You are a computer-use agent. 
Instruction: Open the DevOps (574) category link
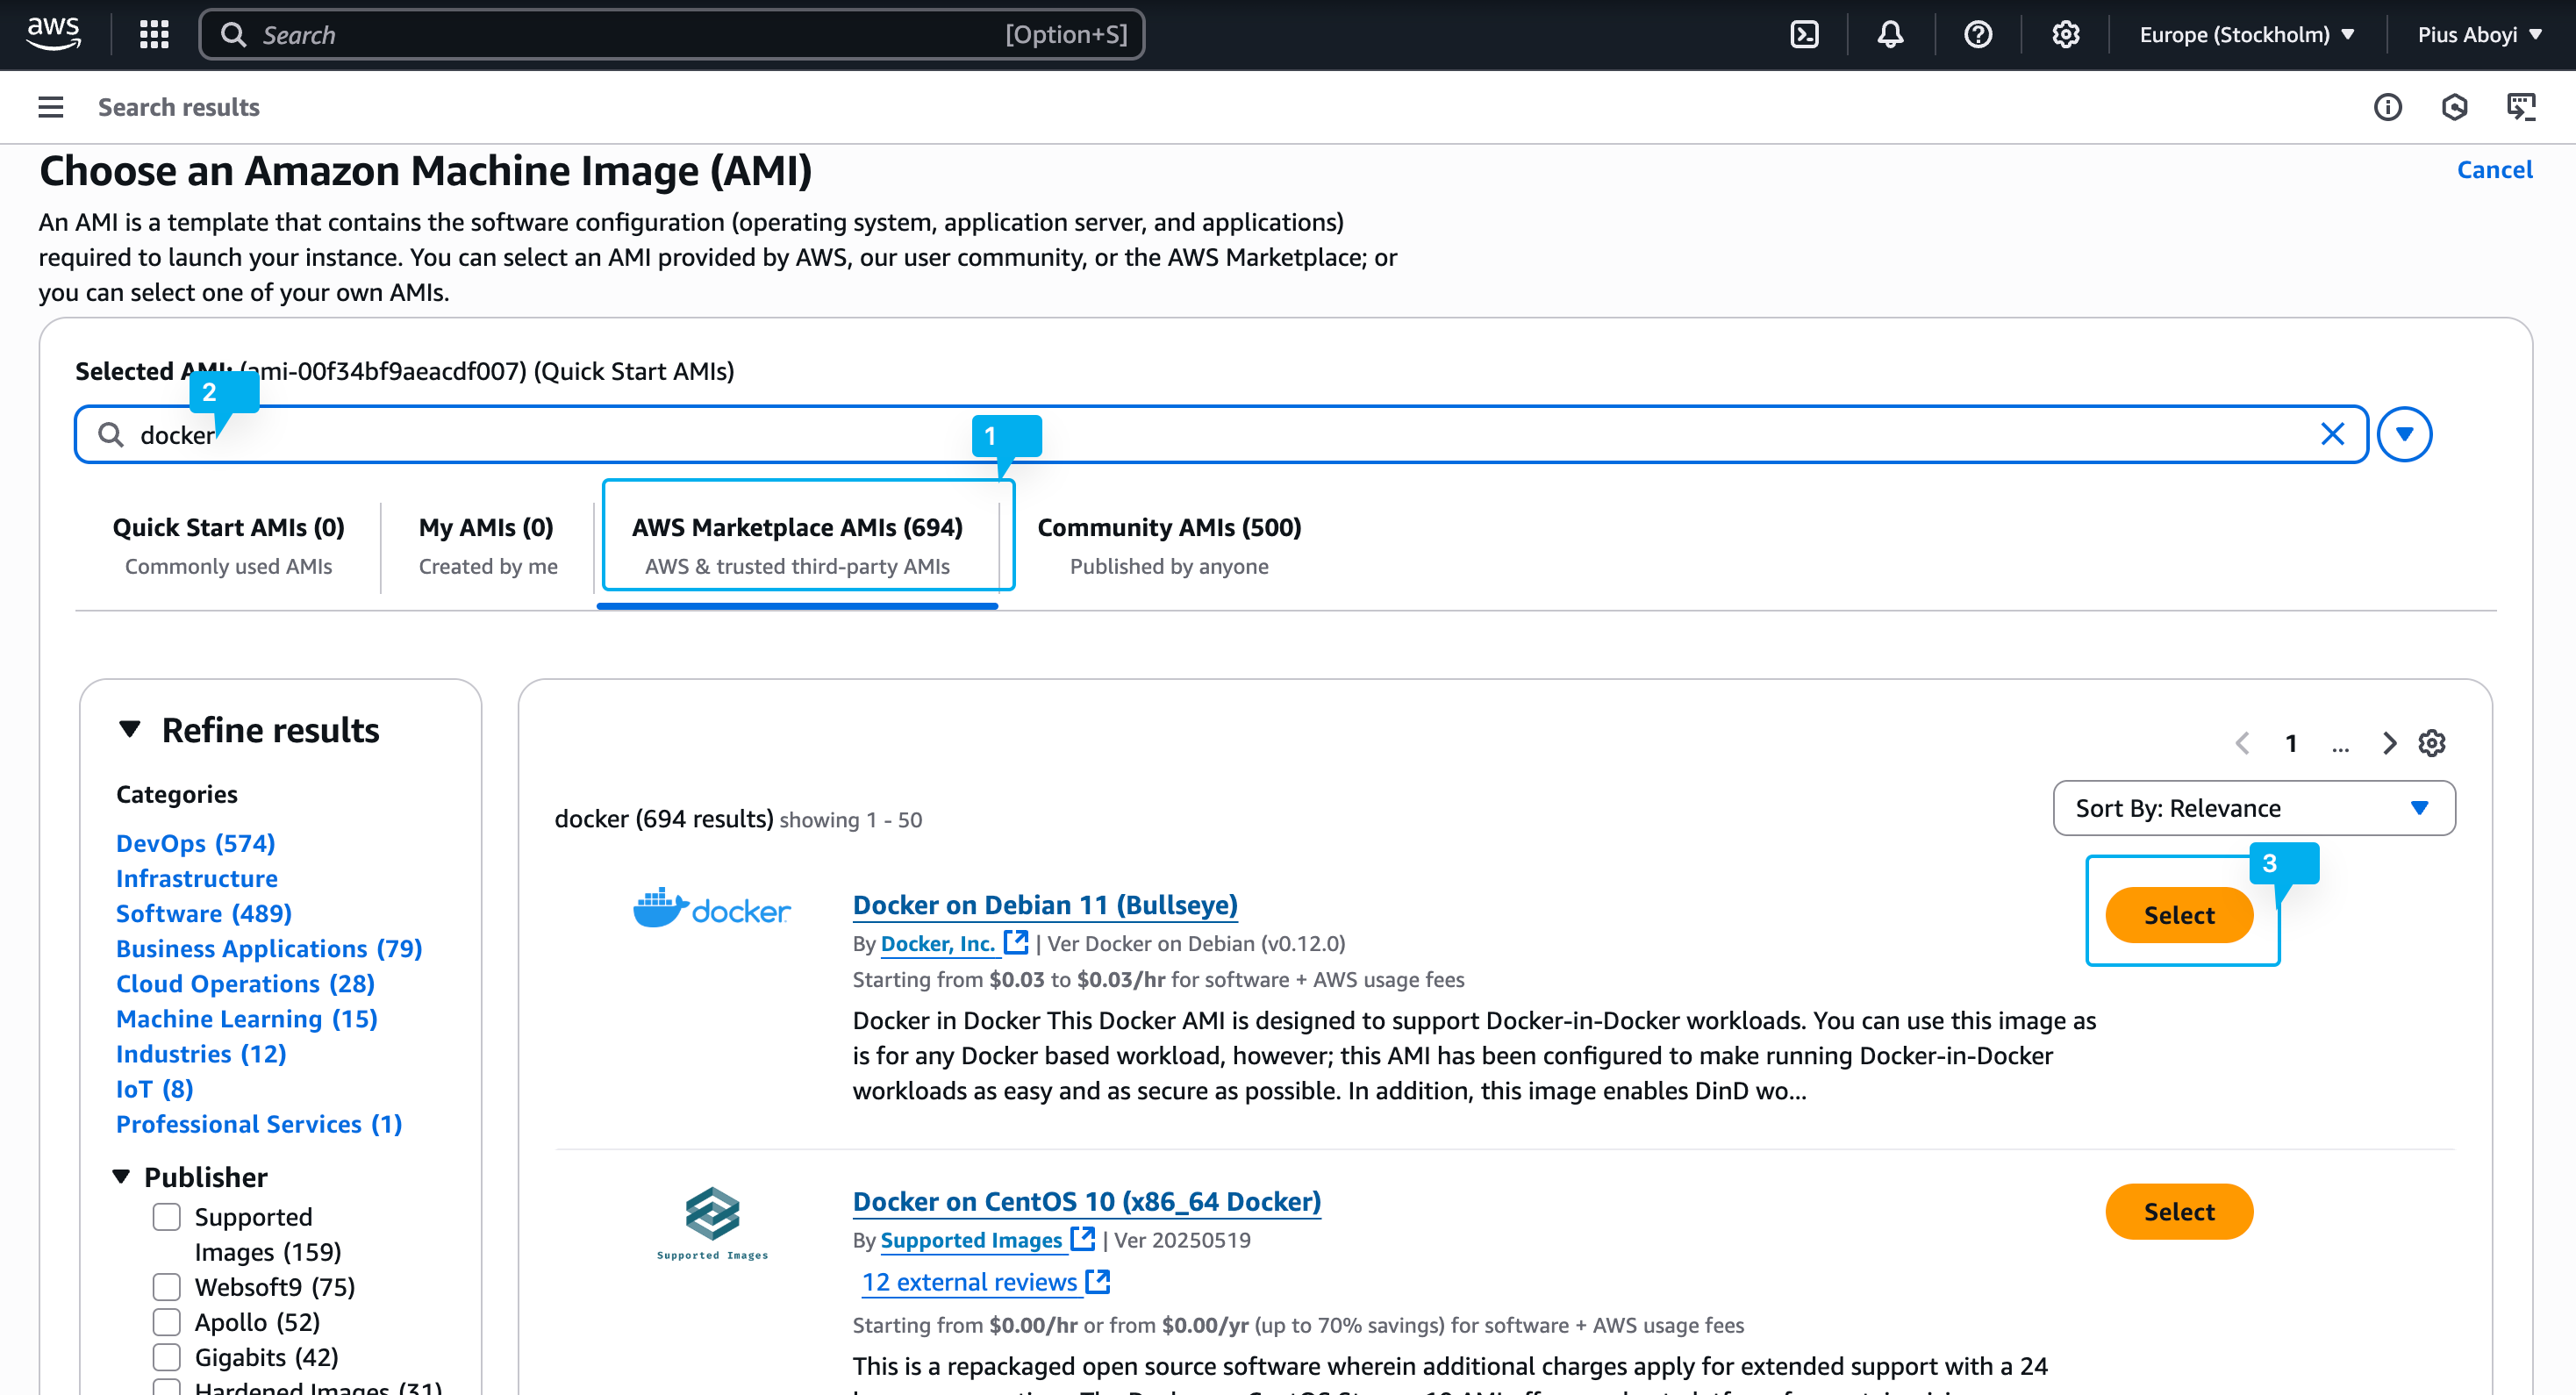click(x=195, y=843)
